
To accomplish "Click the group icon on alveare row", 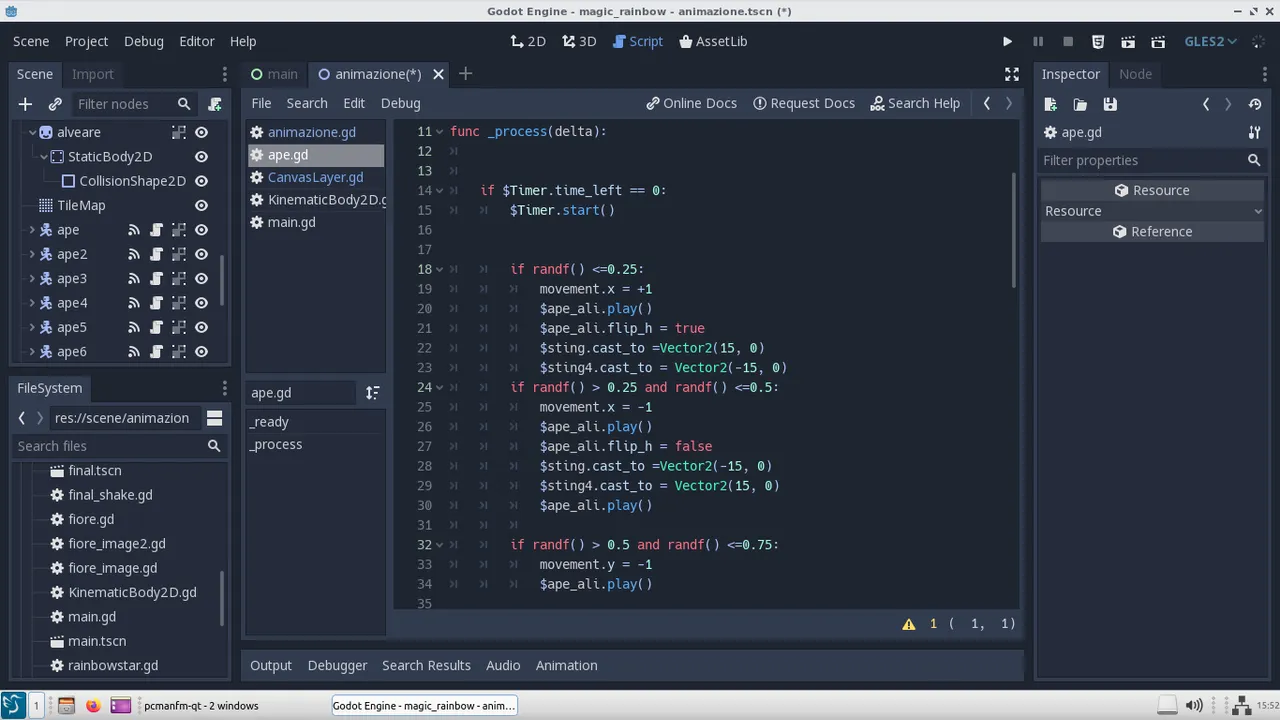I will (x=179, y=132).
